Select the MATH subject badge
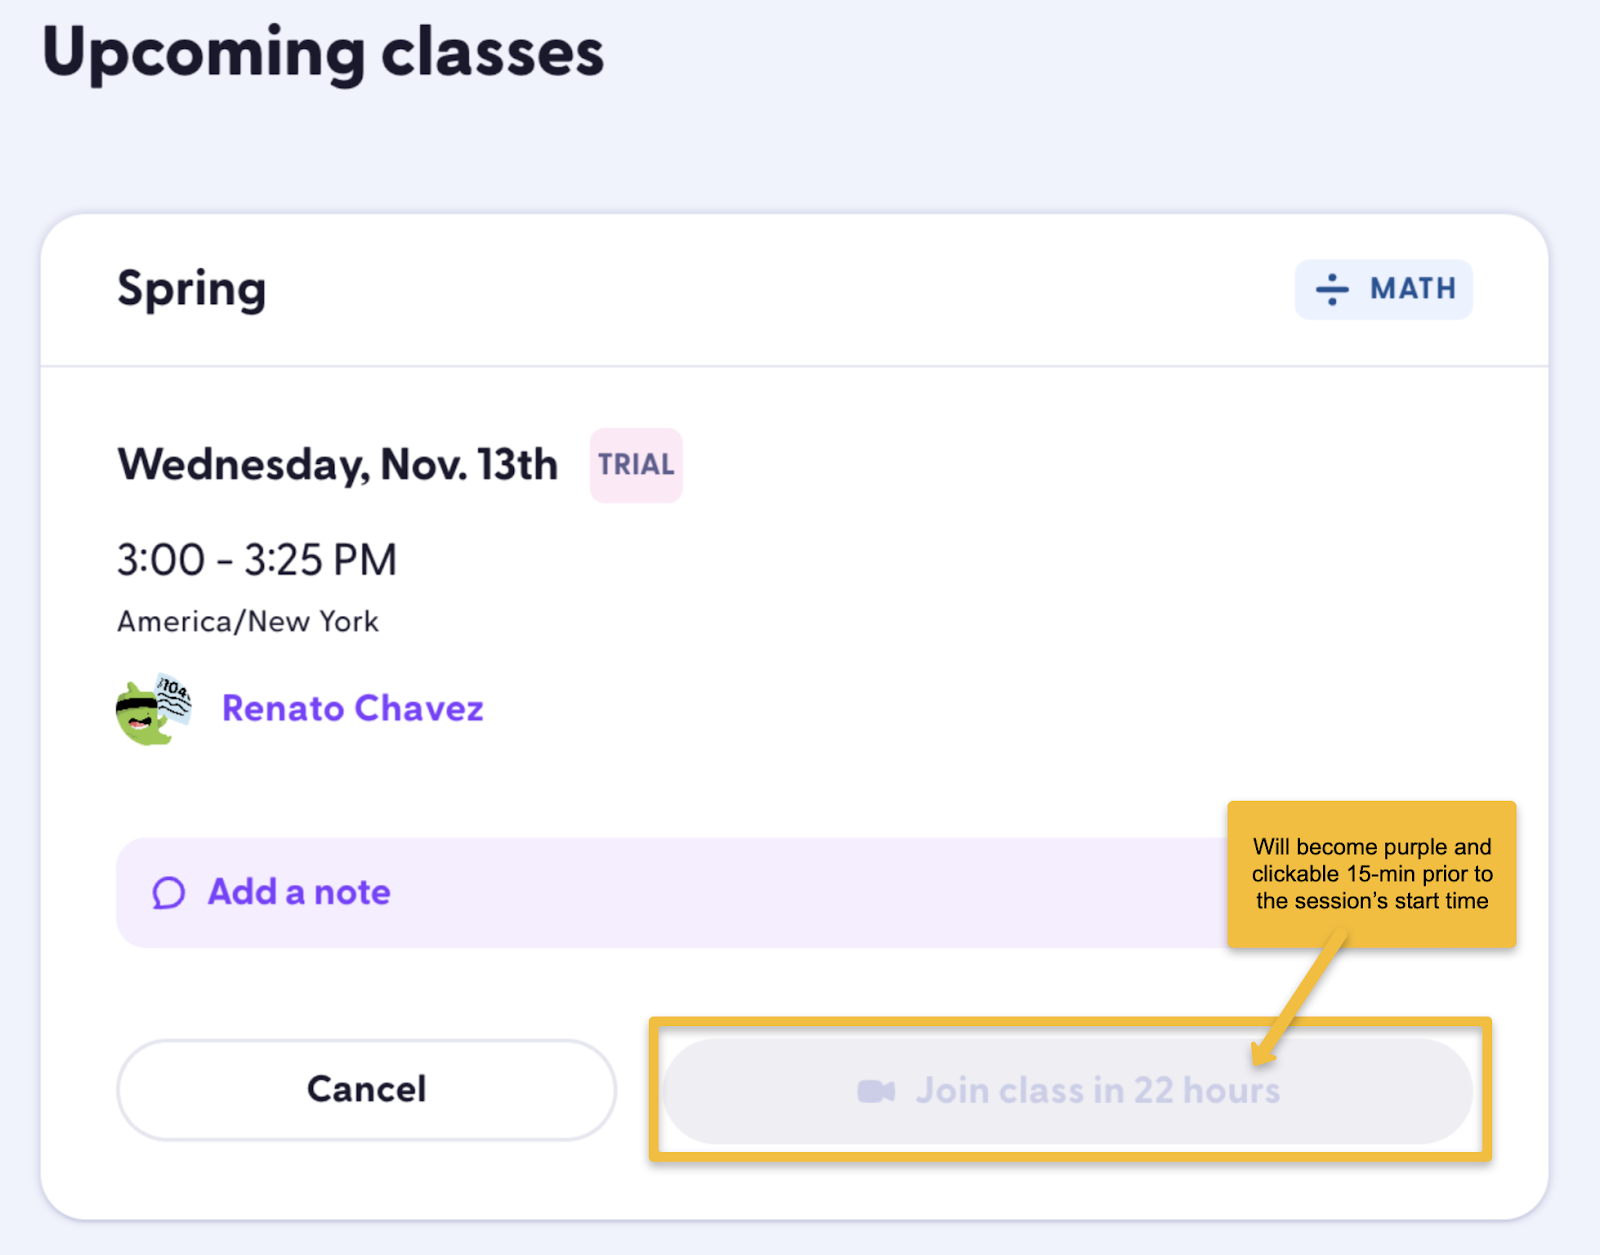This screenshot has height=1255, width=1600. click(x=1384, y=289)
